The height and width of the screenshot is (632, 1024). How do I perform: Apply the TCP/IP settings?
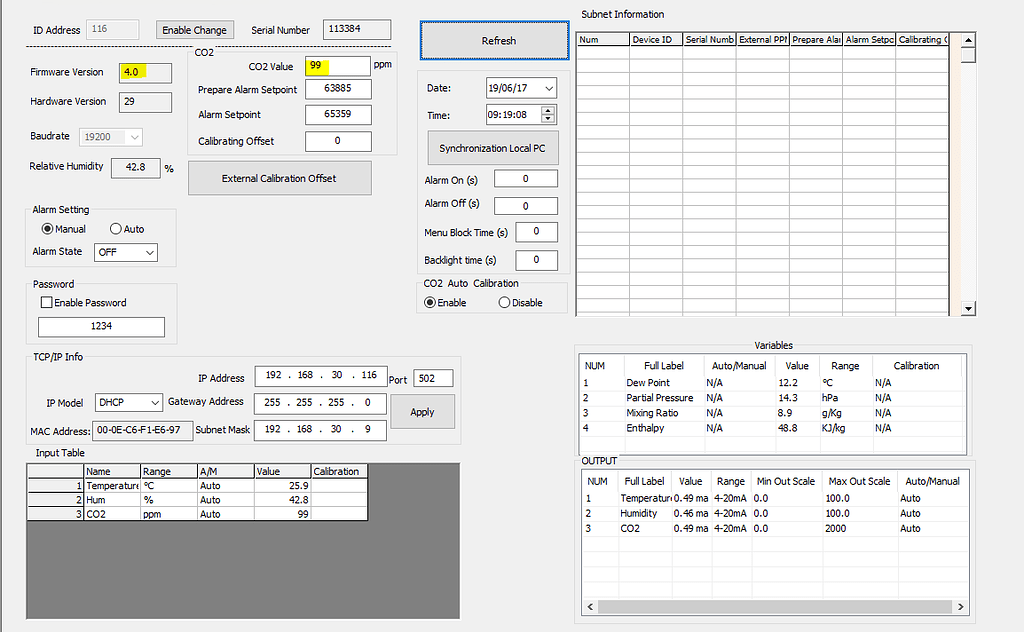(422, 411)
